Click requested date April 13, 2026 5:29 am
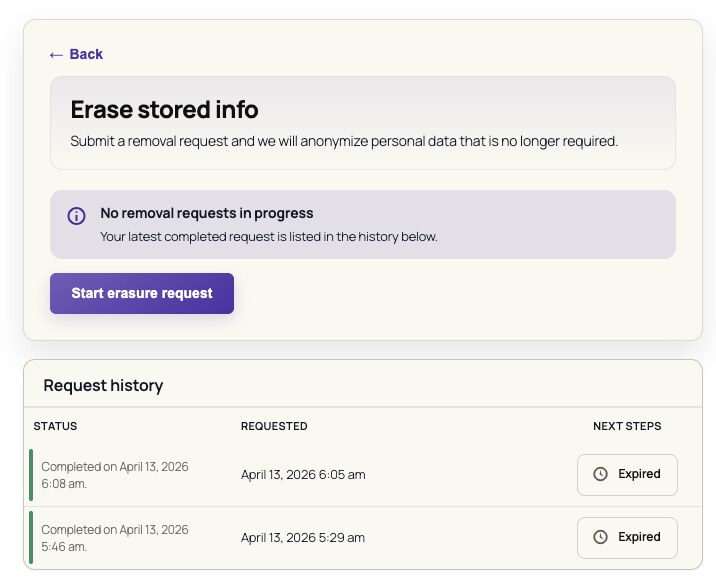 (303, 538)
